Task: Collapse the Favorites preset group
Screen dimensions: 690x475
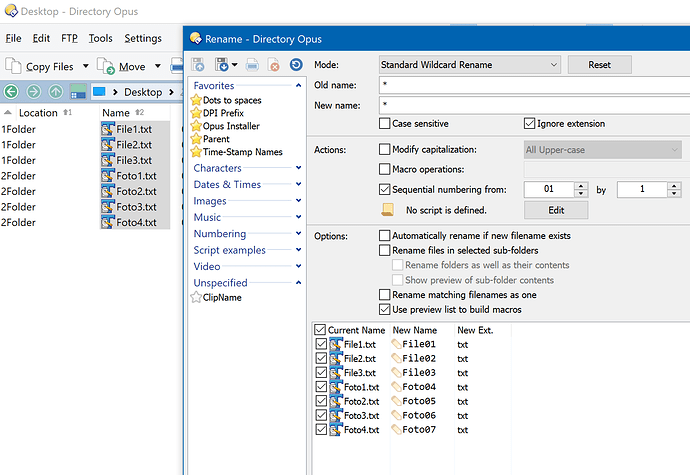Action: (299, 85)
